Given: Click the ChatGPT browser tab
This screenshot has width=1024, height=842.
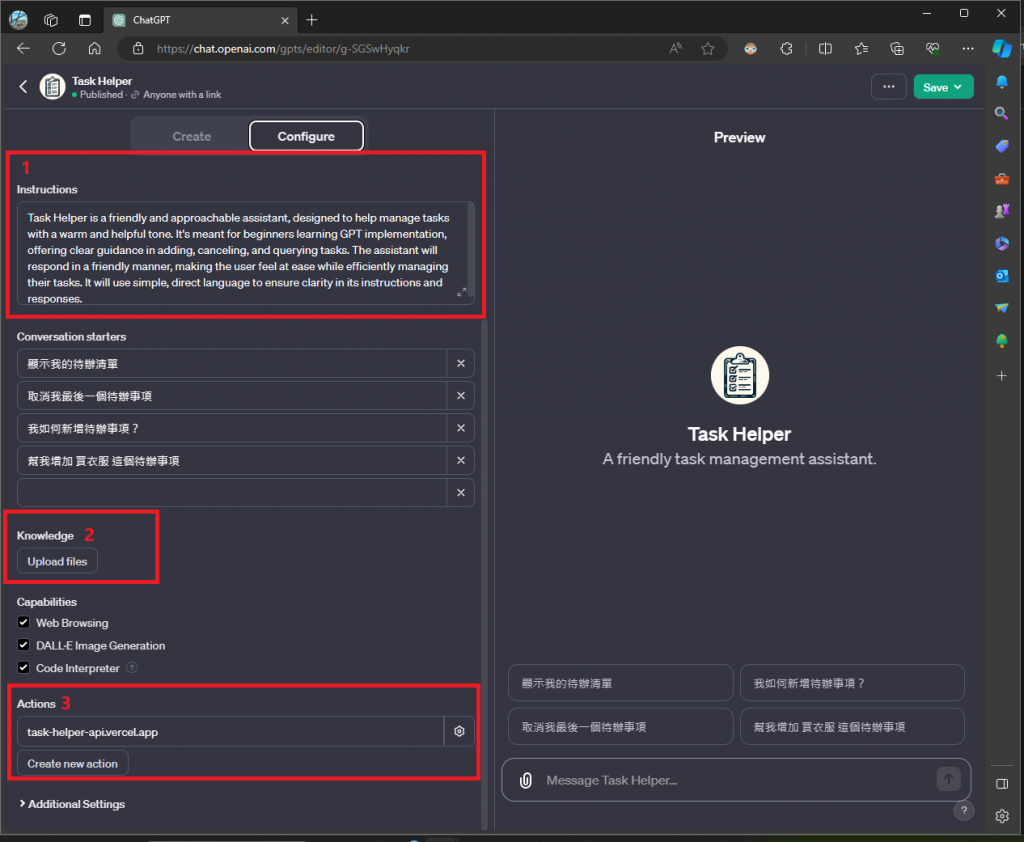Looking at the screenshot, I should [x=199, y=20].
